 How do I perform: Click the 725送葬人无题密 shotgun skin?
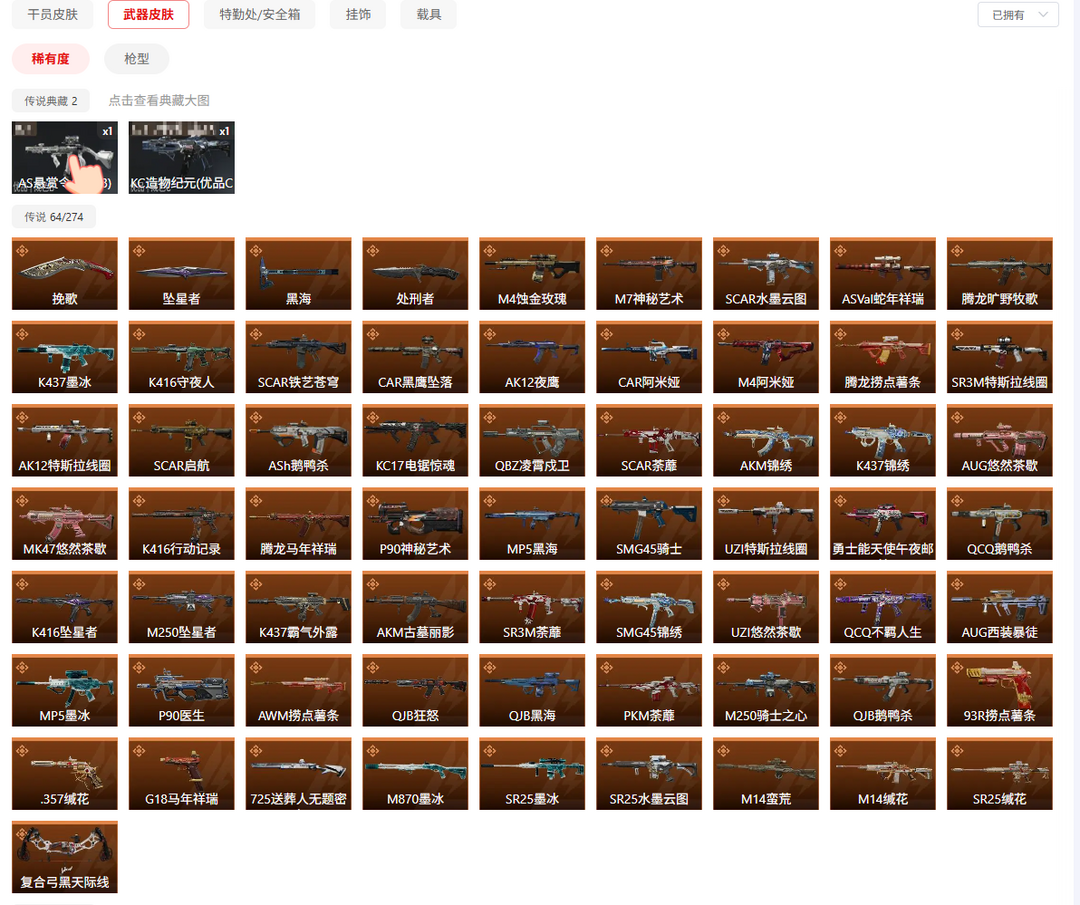tap(298, 773)
